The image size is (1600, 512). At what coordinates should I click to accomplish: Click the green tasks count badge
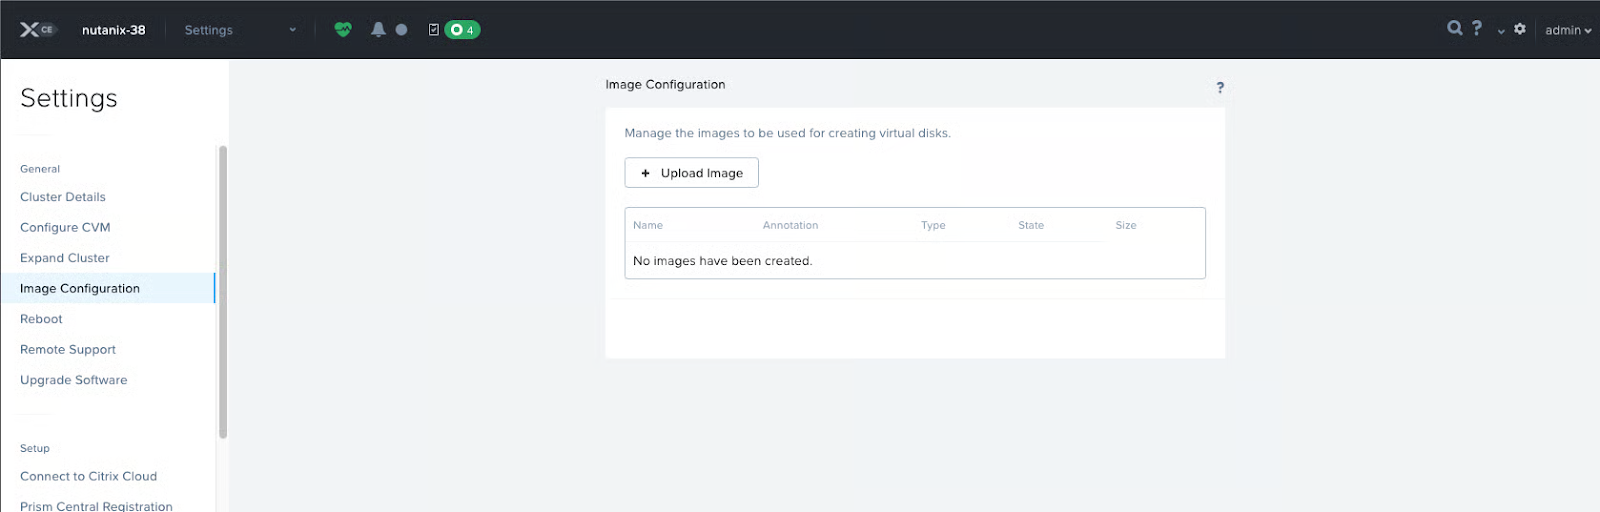click(462, 30)
